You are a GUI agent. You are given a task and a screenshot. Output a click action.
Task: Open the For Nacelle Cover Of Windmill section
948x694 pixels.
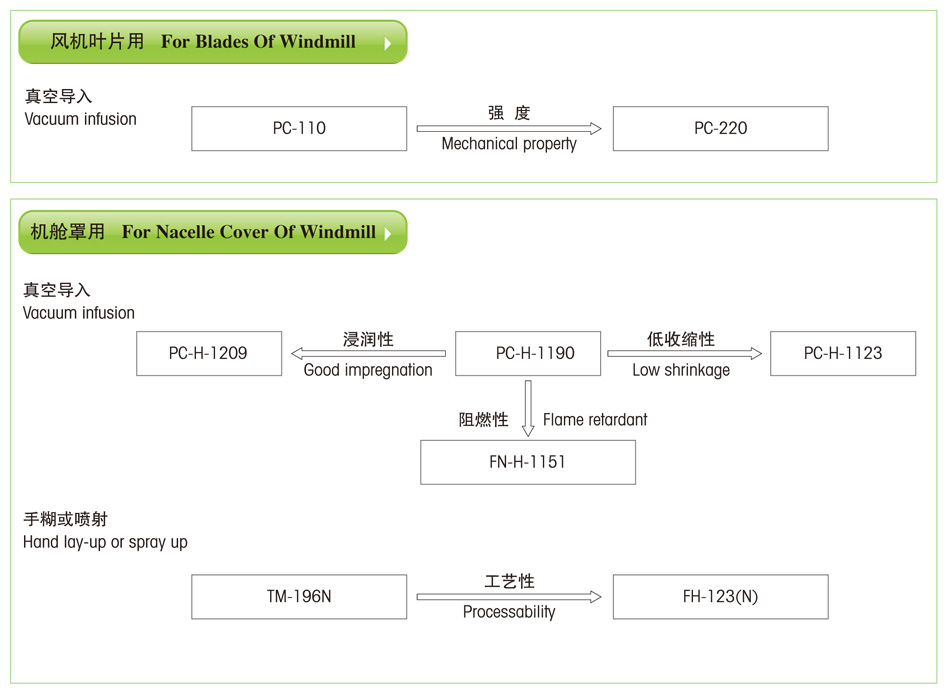[x=212, y=232]
